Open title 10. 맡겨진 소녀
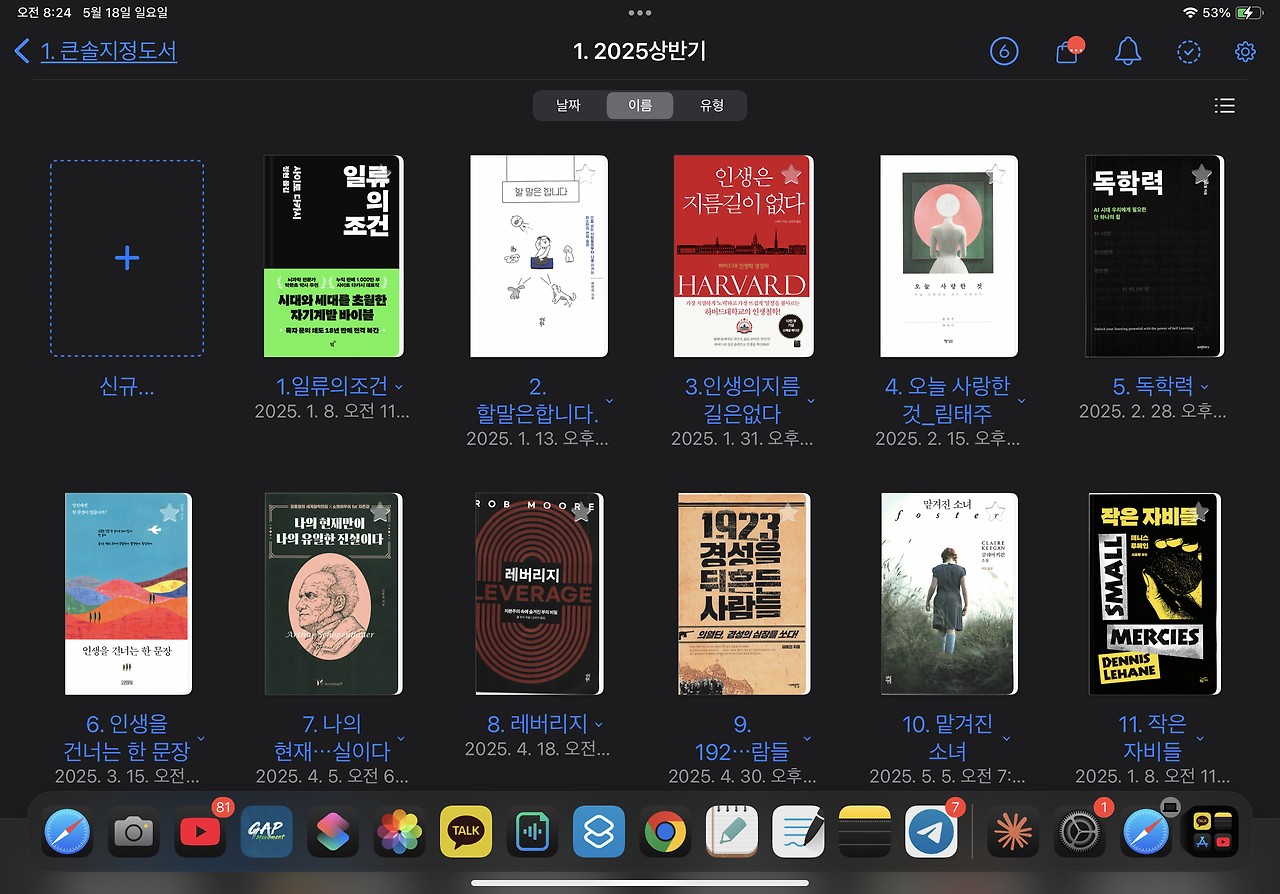Screen dimensions: 1280x894 948,737
